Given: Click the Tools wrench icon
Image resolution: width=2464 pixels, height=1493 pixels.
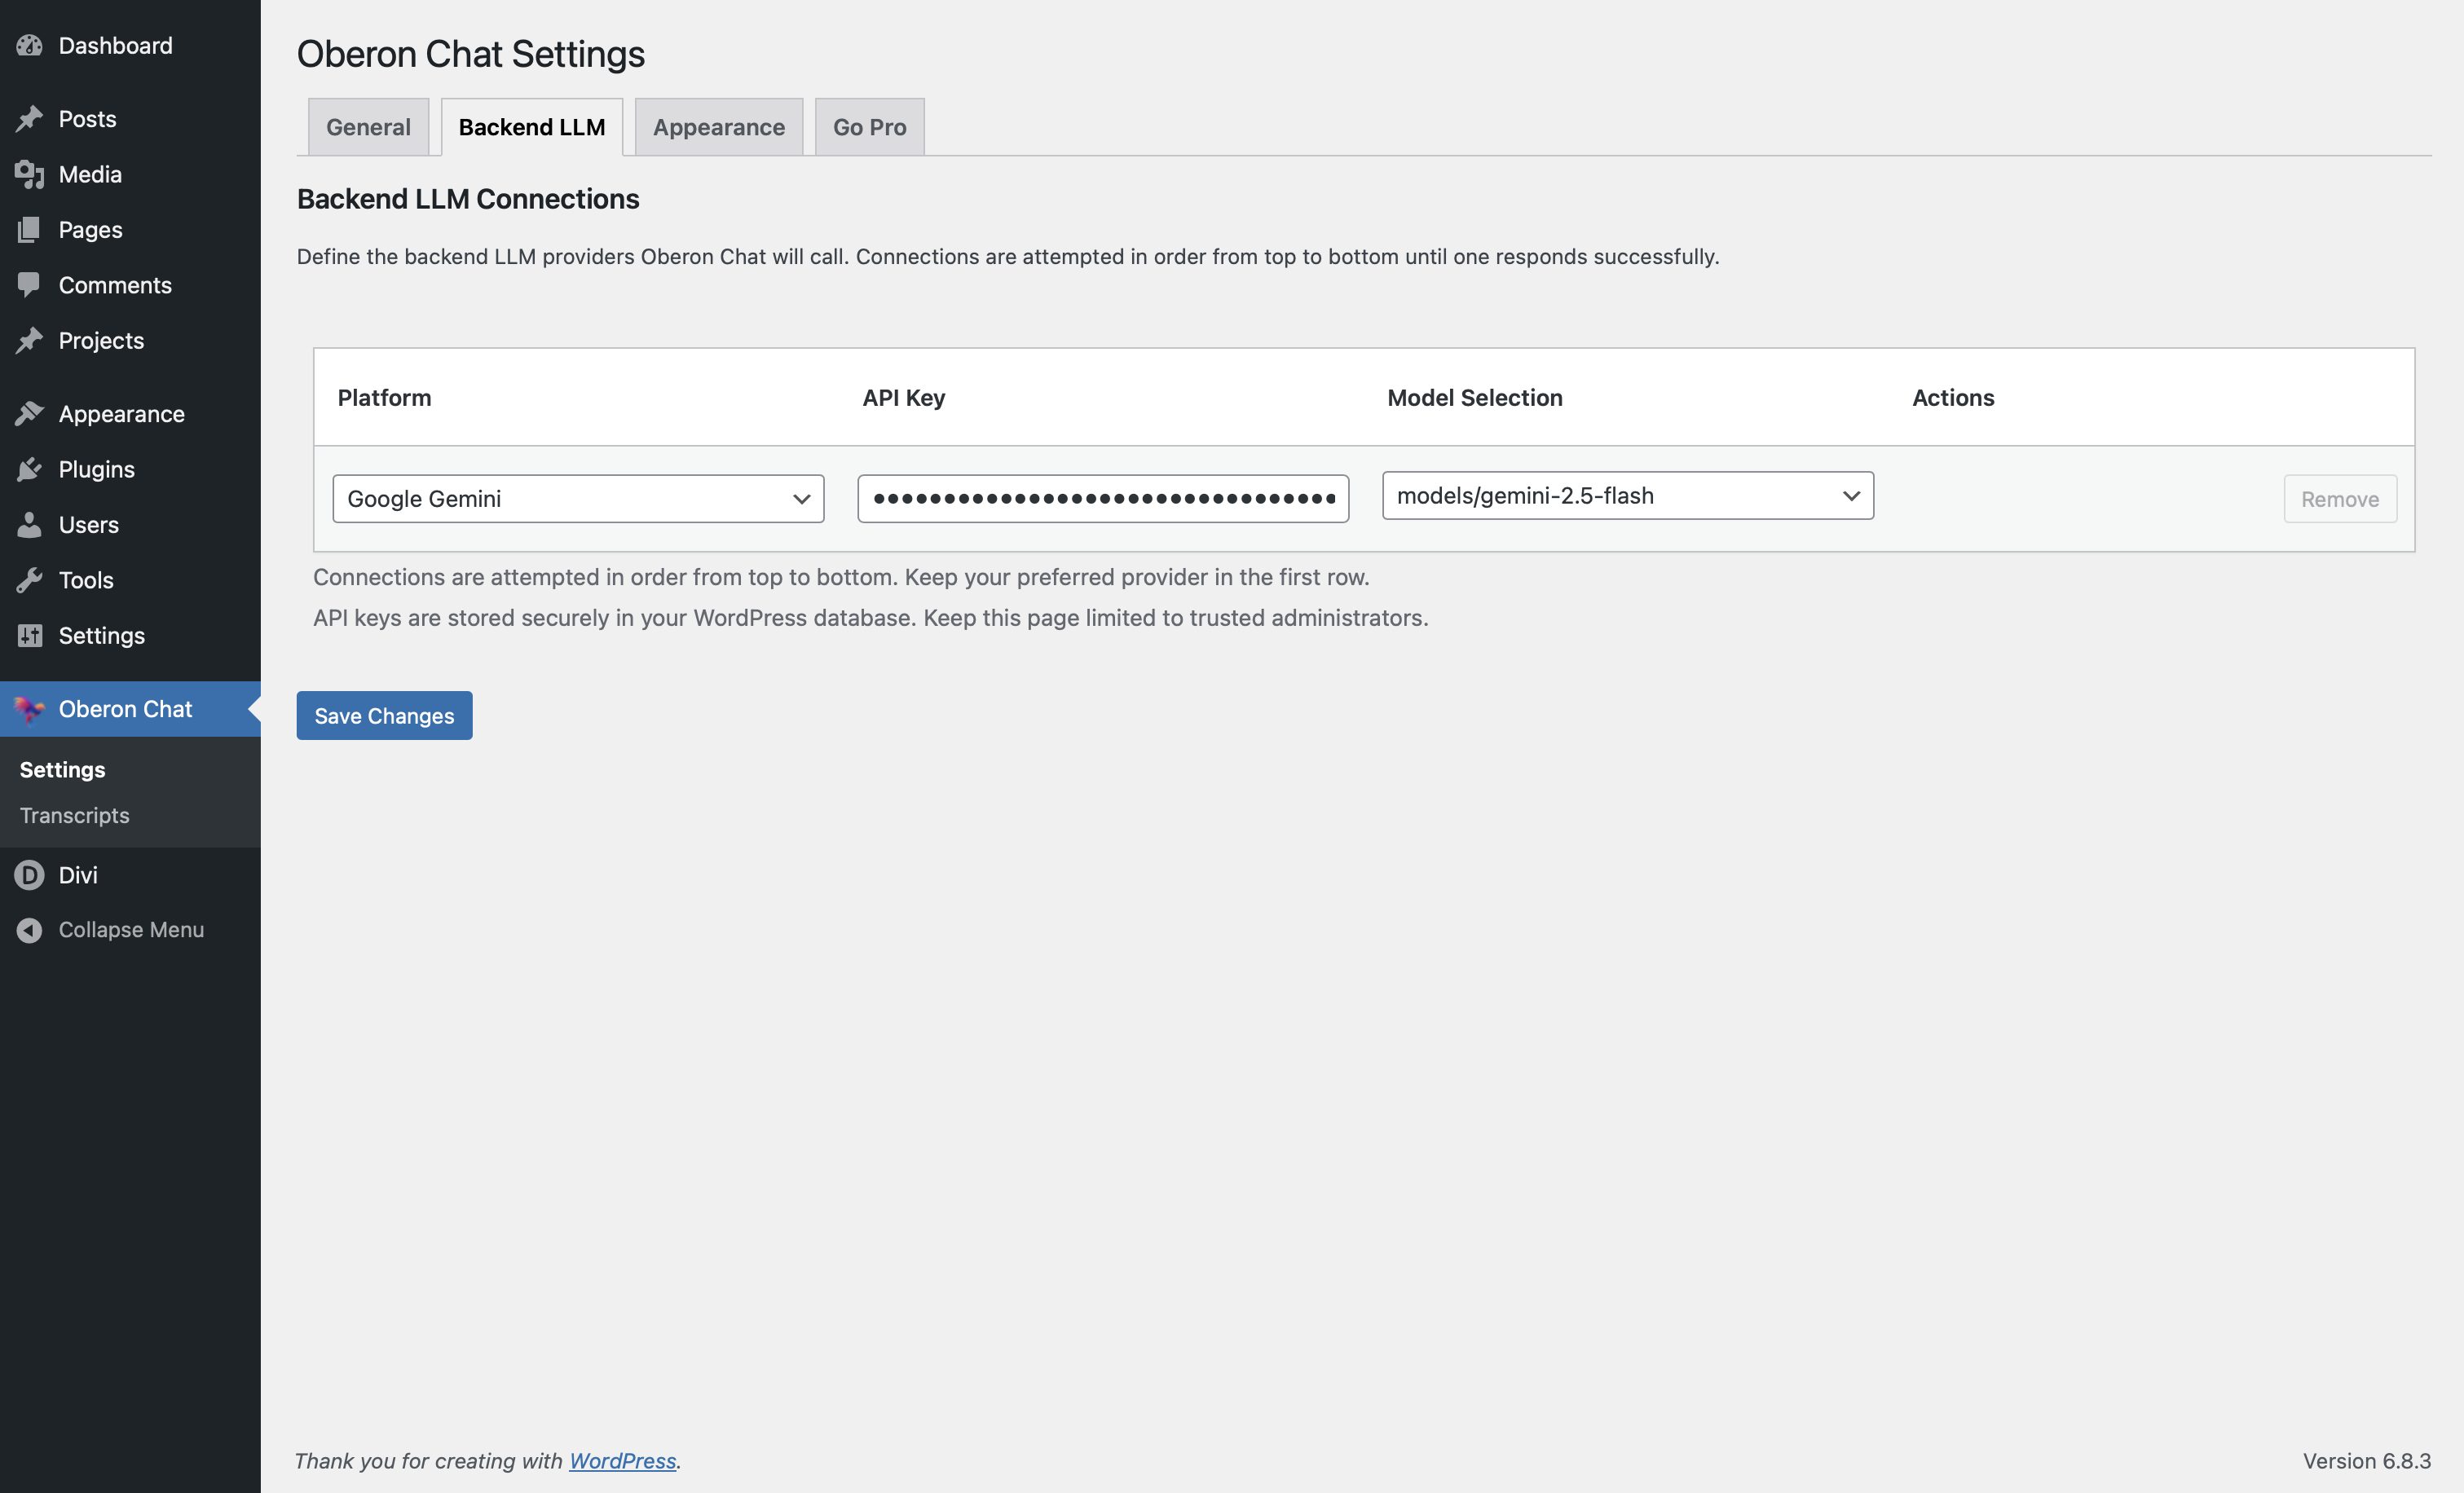Looking at the screenshot, I should (30, 580).
